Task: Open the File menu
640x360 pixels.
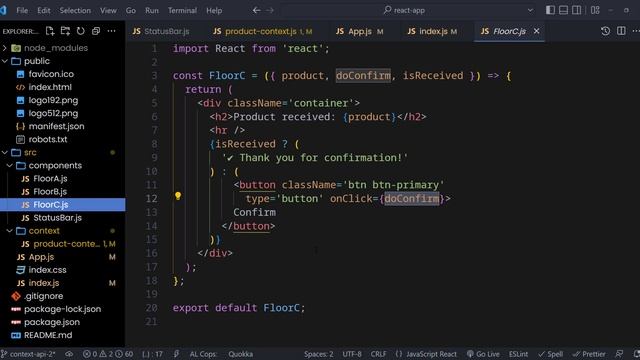Action: [x=22, y=11]
